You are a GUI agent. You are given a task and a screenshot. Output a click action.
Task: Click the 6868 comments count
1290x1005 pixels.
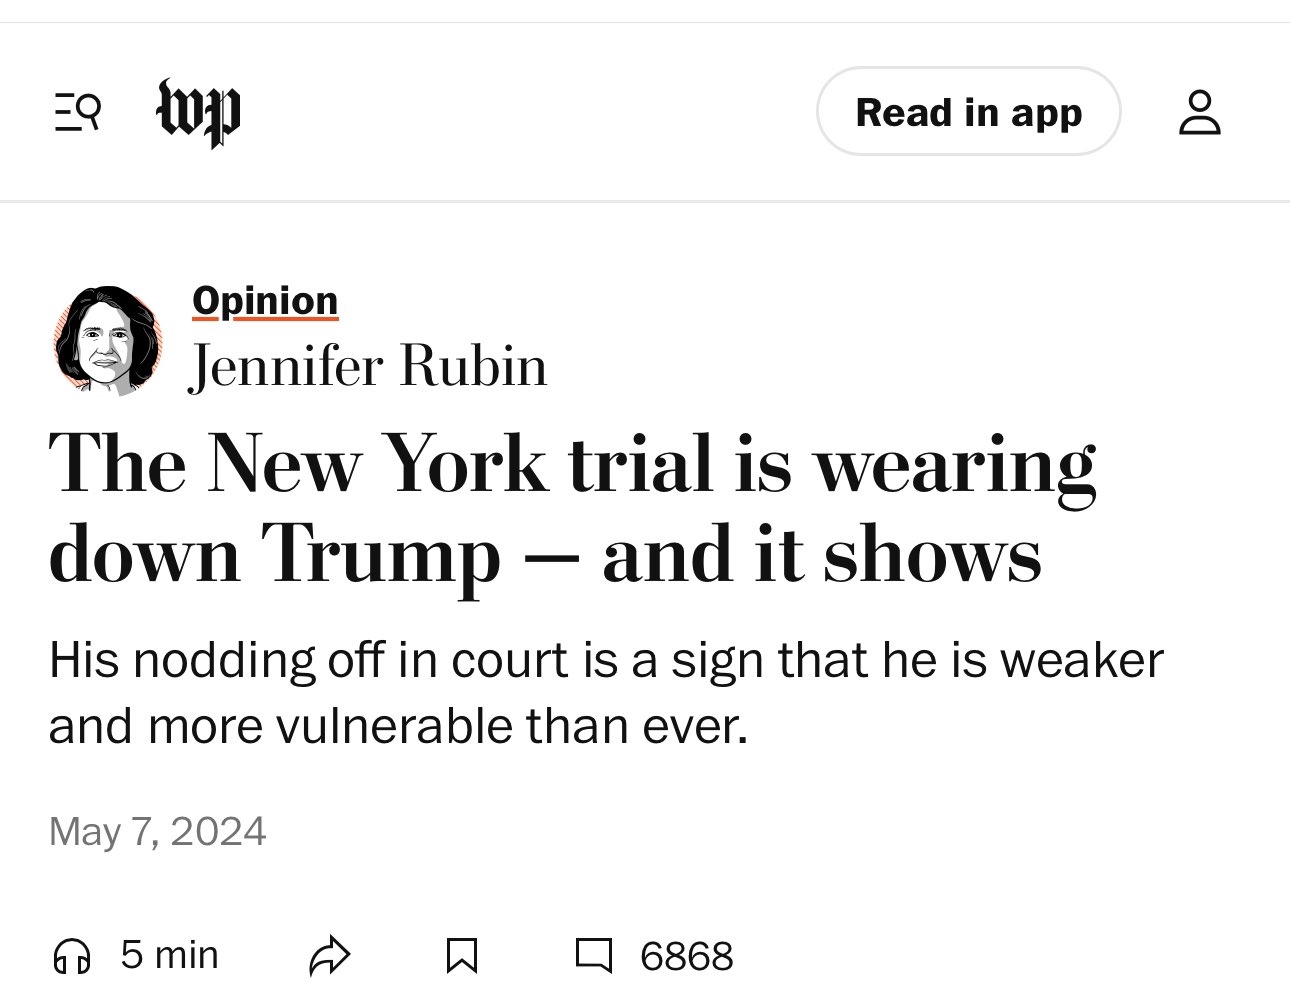pos(686,957)
